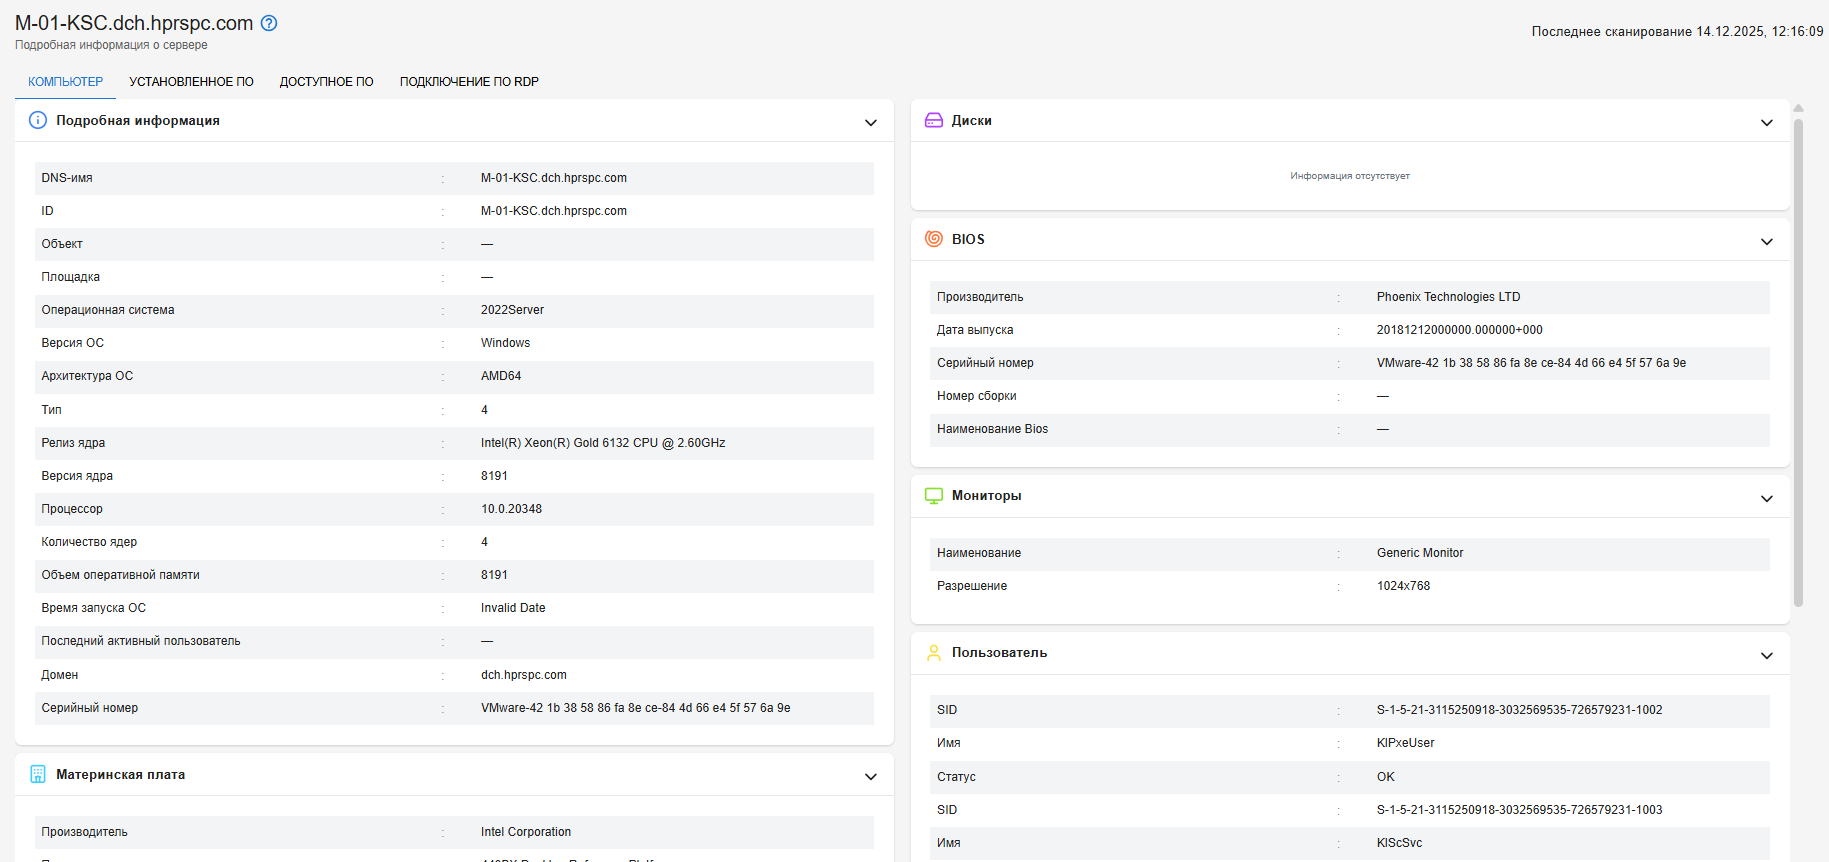Click the Intel Xeon Gold 6132 CPU value

pos(603,443)
